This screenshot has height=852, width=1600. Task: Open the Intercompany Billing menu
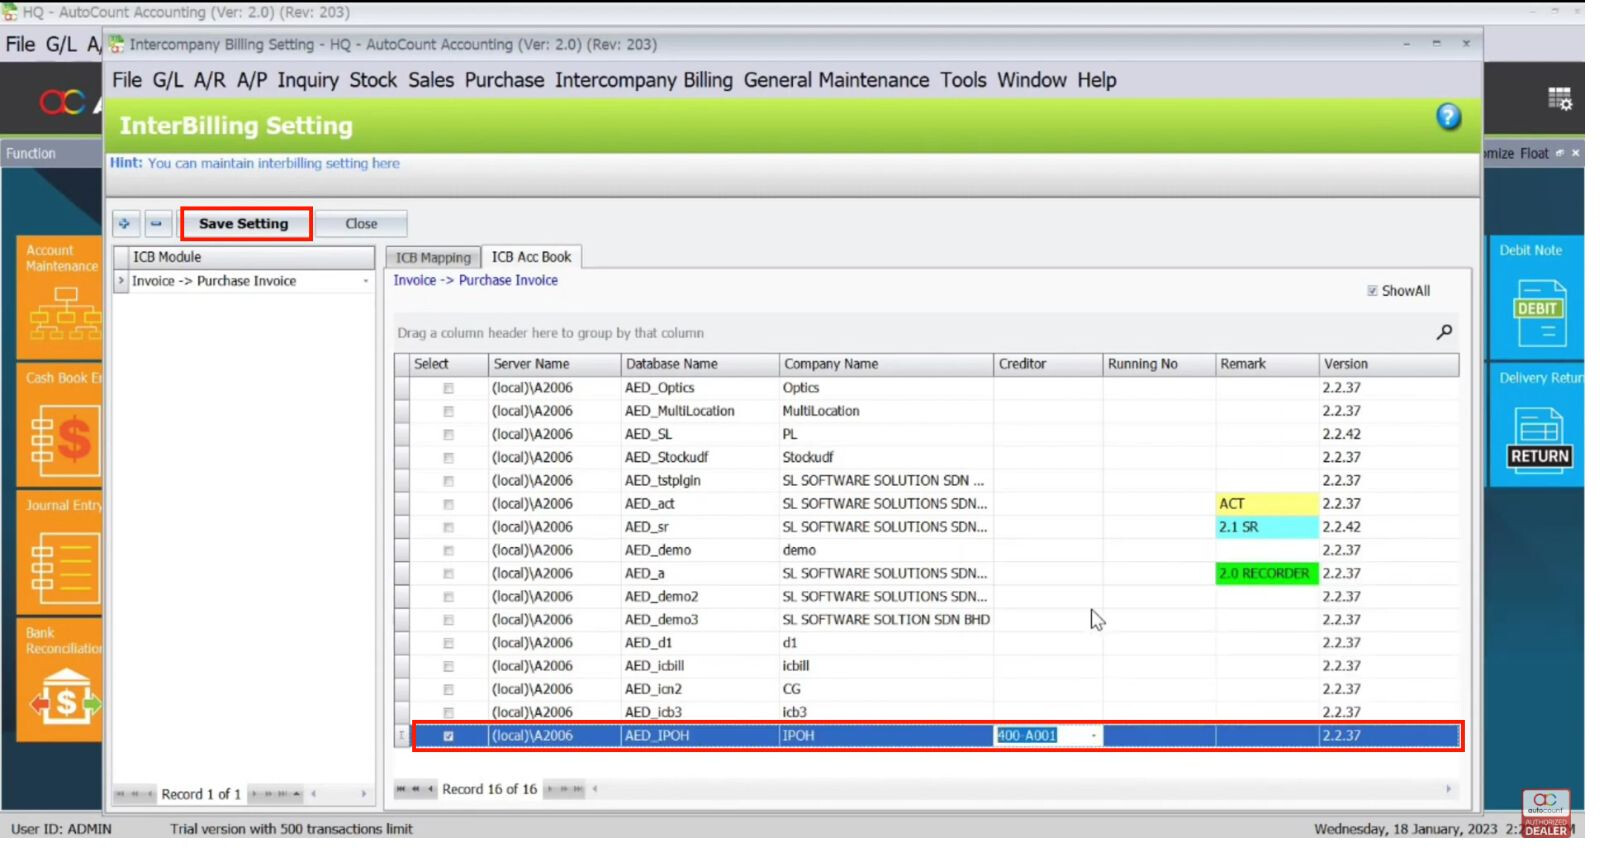pos(643,80)
